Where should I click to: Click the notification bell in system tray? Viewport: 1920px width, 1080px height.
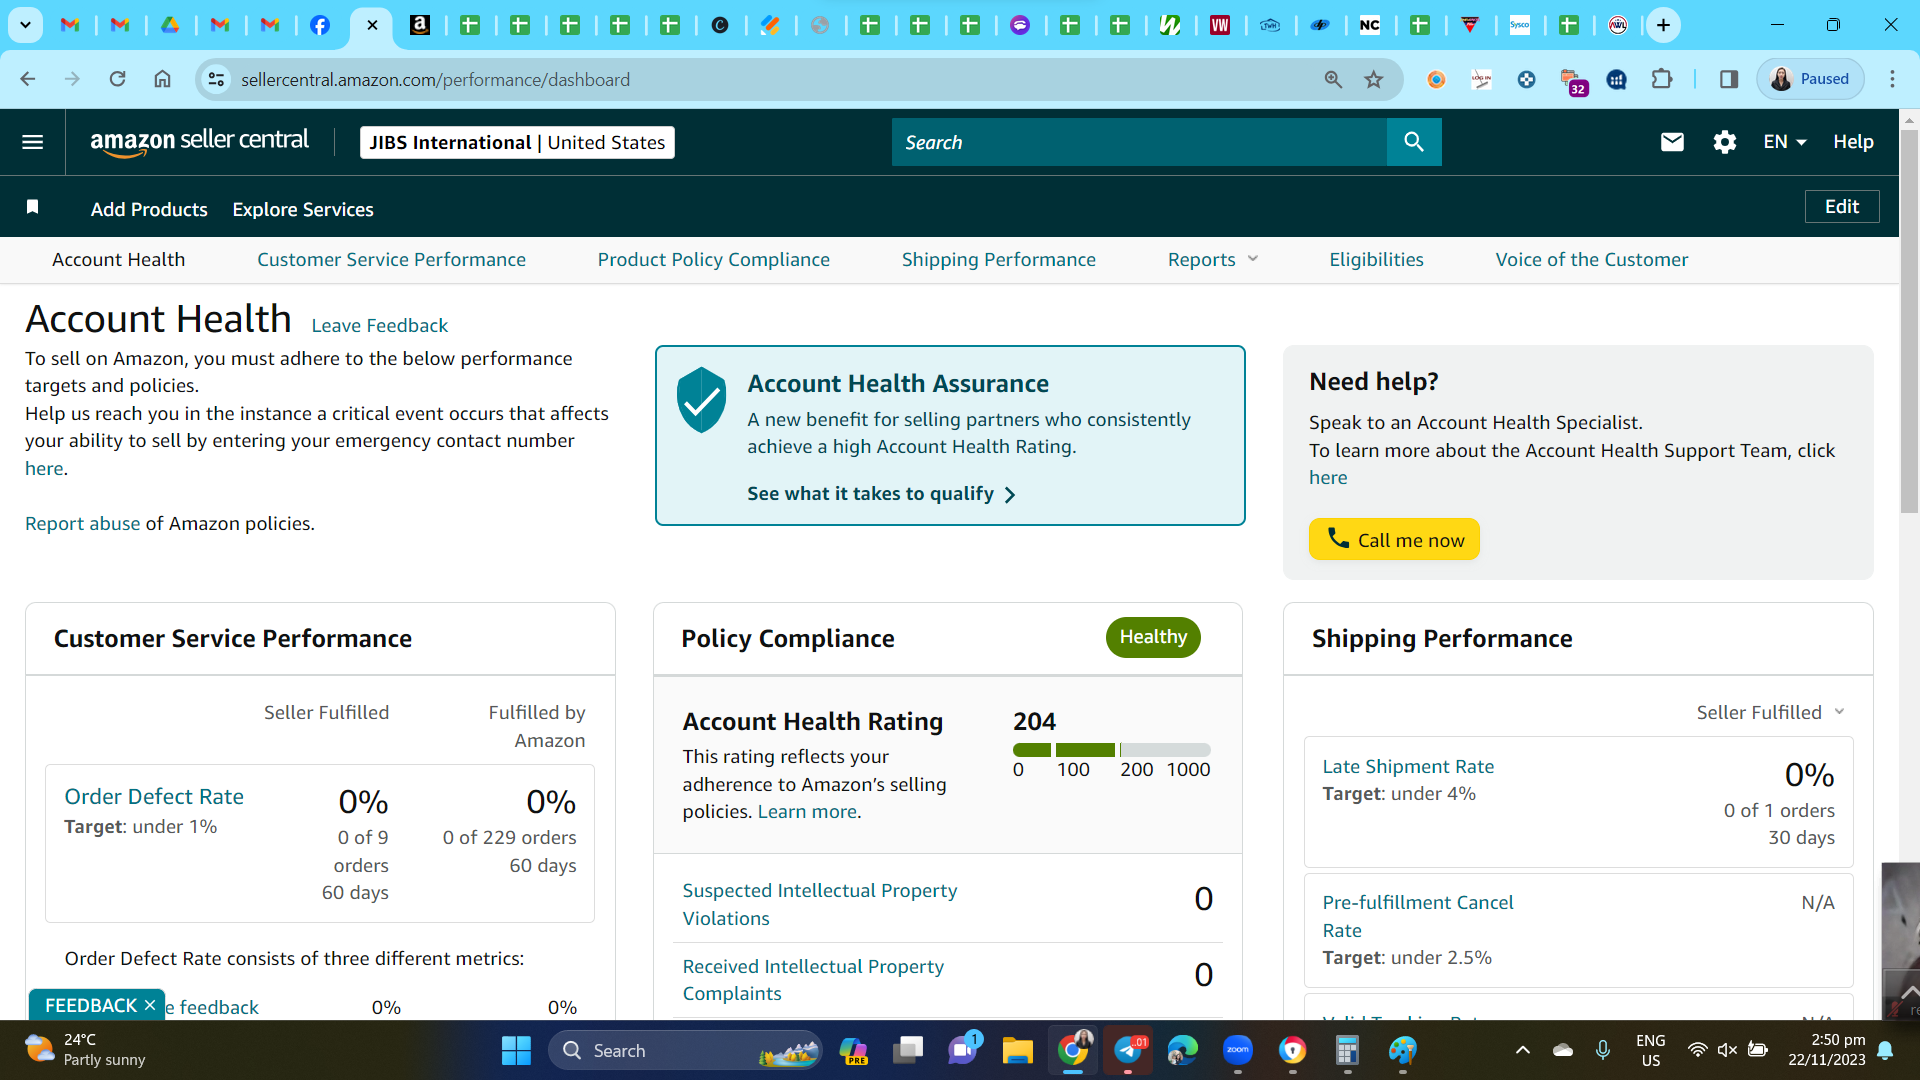tap(1885, 1050)
